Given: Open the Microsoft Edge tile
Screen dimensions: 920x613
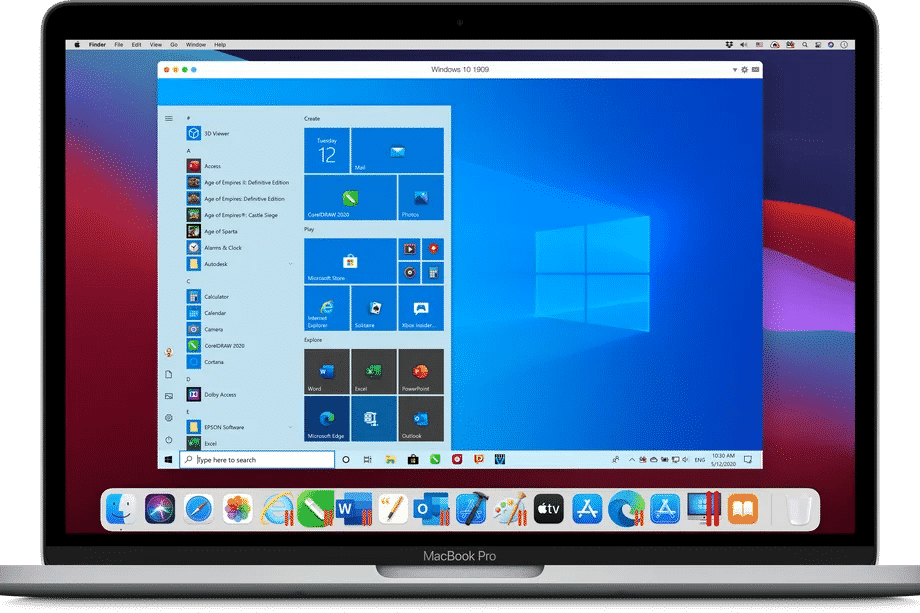Looking at the screenshot, I should [x=327, y=419].
